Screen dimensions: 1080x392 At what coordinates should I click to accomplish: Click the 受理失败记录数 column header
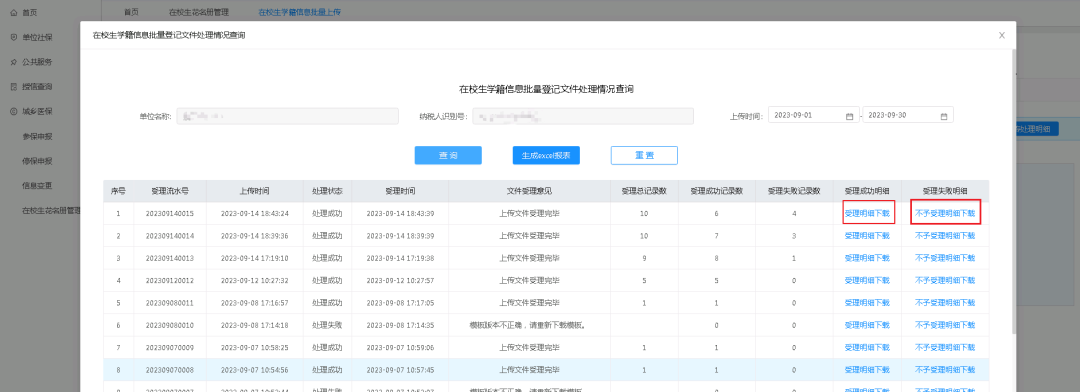(794, 191)
